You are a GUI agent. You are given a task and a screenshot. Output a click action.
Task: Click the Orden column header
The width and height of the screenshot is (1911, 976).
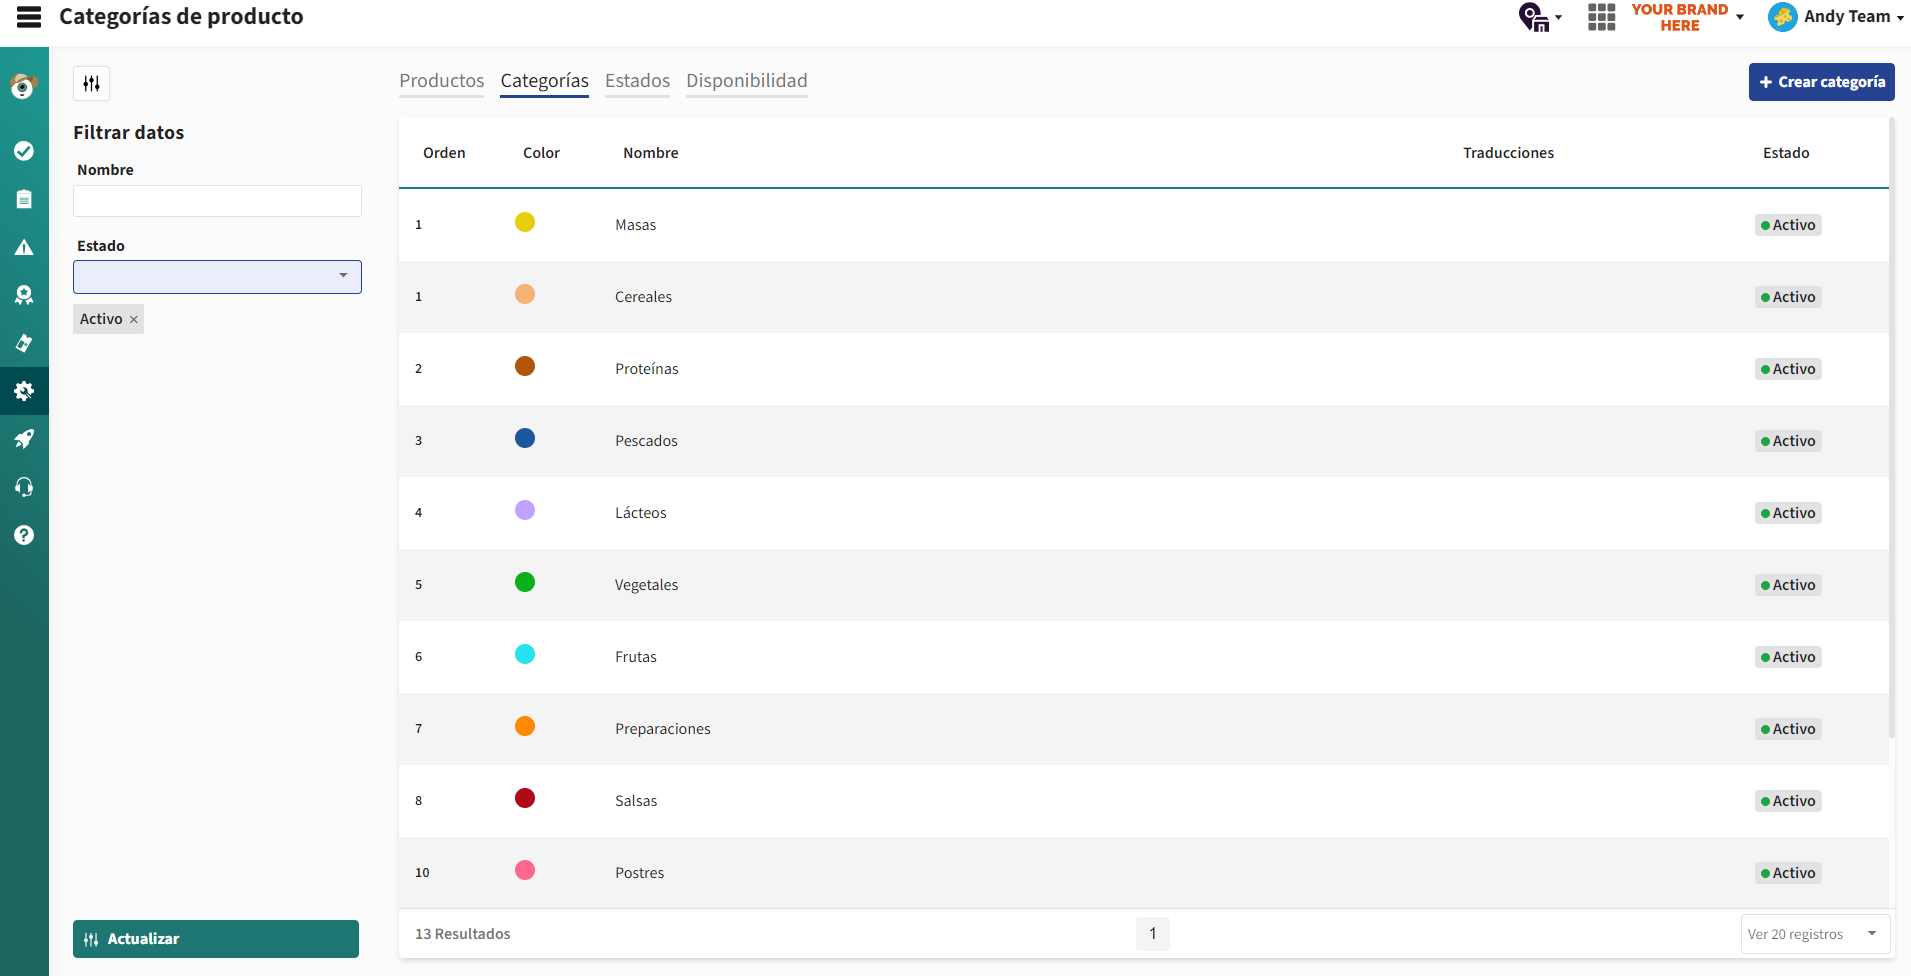444,153
